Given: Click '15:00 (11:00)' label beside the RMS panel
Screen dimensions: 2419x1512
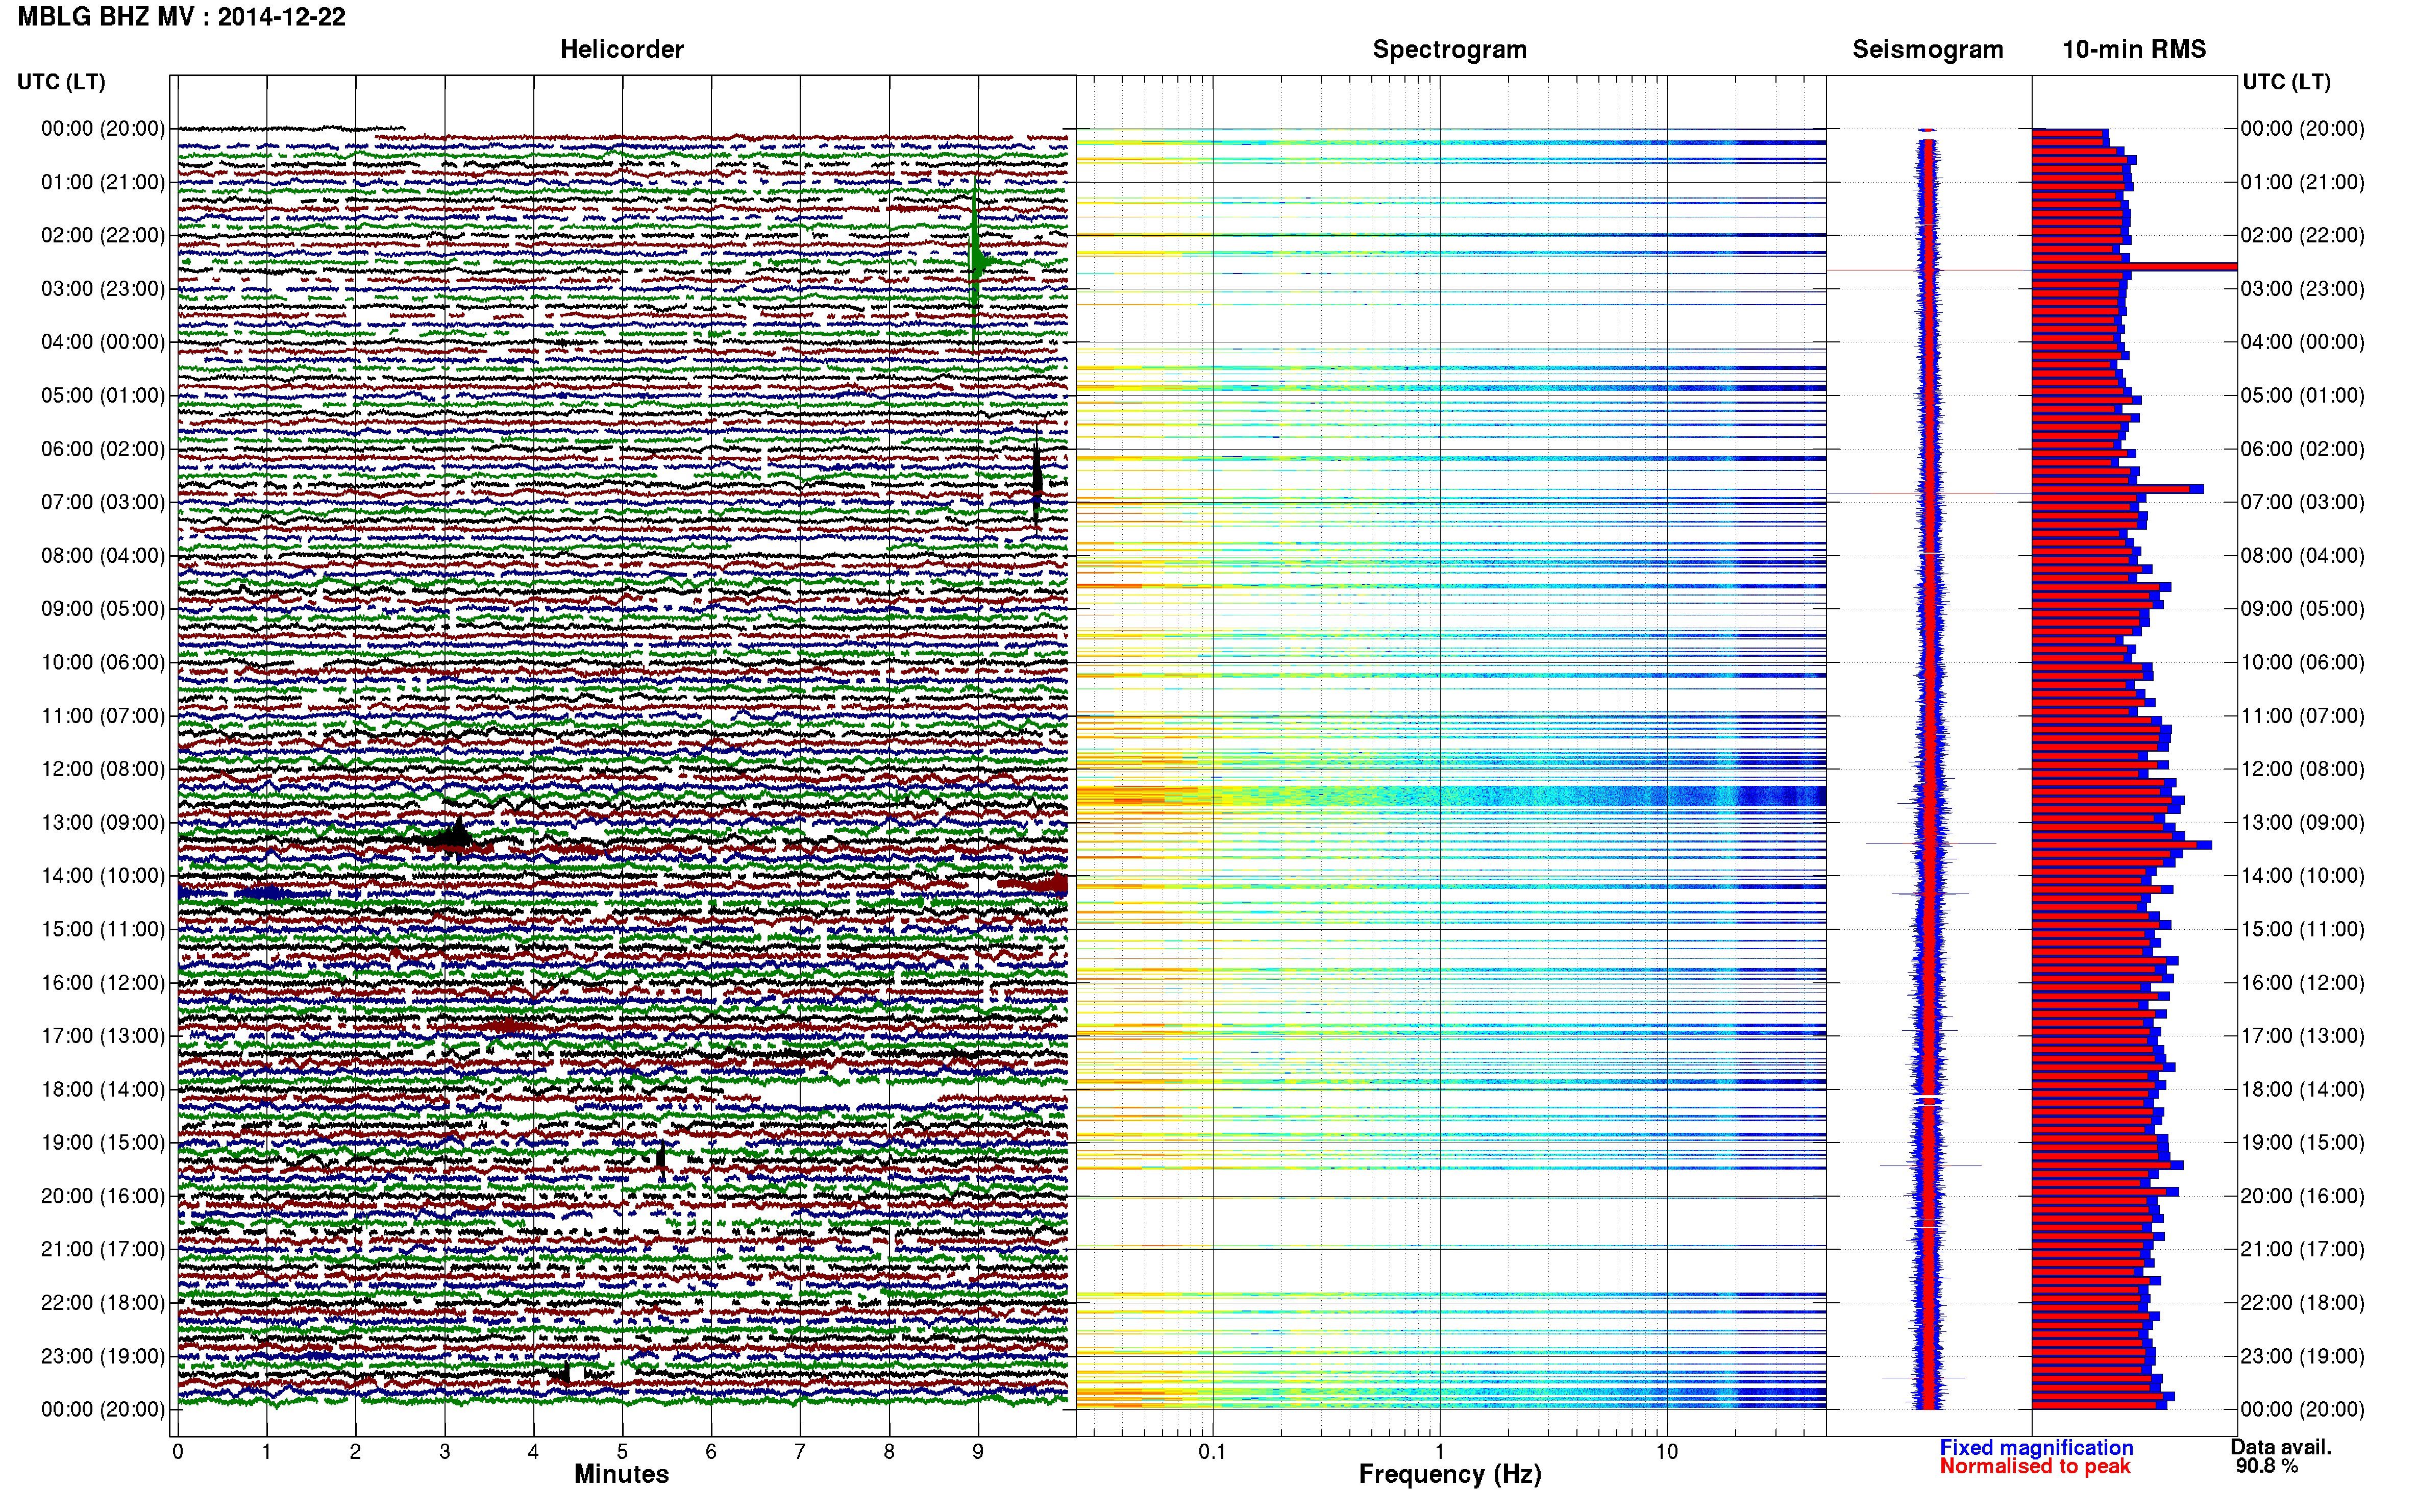Looking at the screenshot, I should click(x=2302, y=929).
